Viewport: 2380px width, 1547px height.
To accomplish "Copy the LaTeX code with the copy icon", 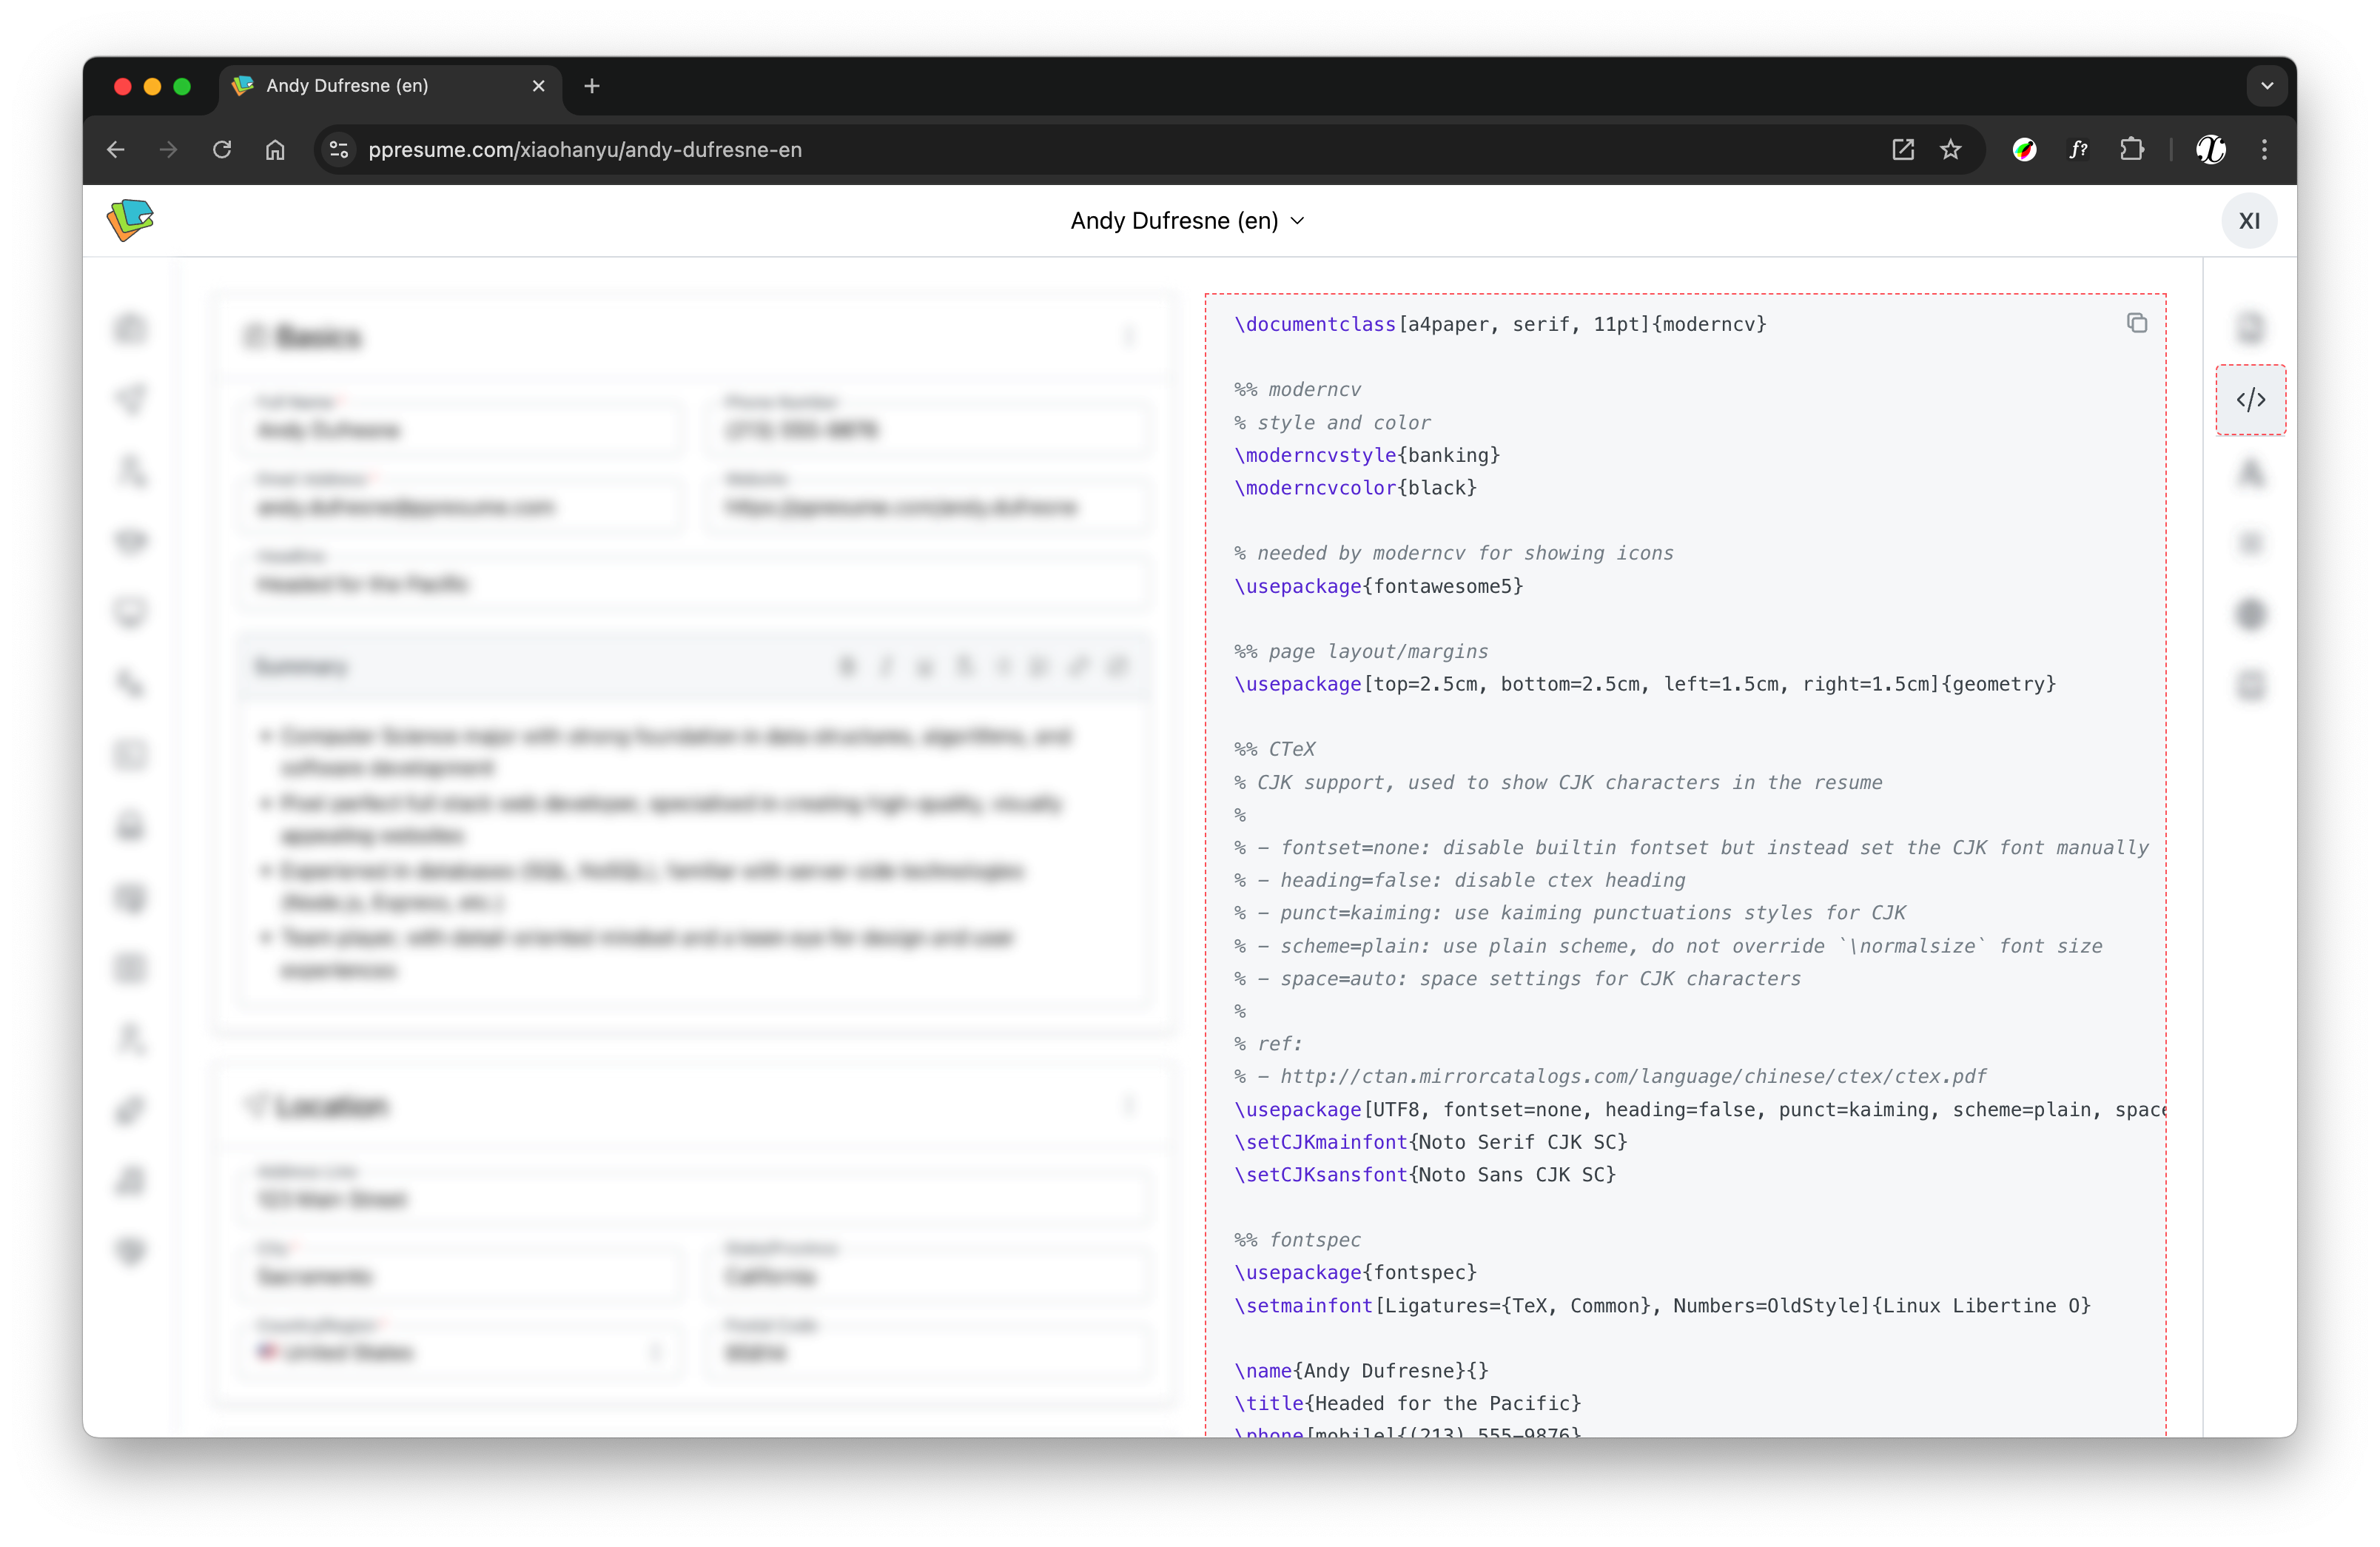I will pos(2137,323).
